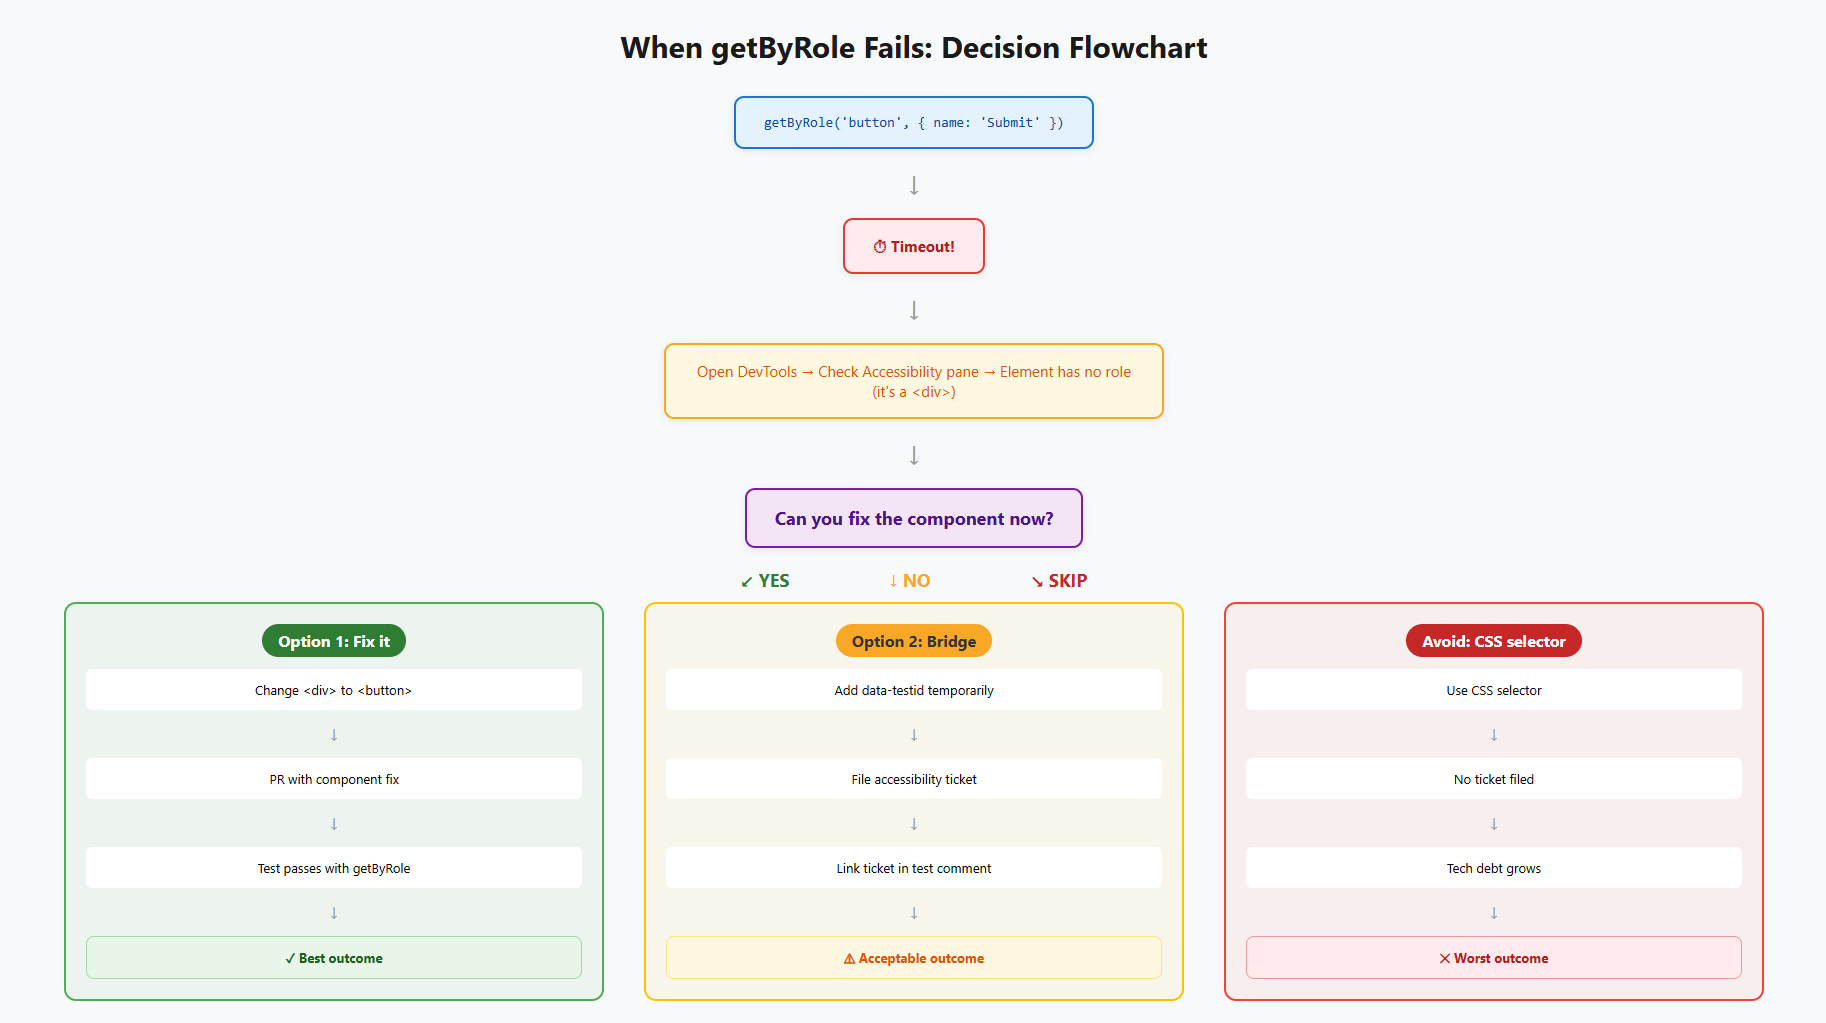Select the 'Option 2: Bridge' badge
The width and height of the screenshot is (1826, 1023).
(x=913, y=641)
